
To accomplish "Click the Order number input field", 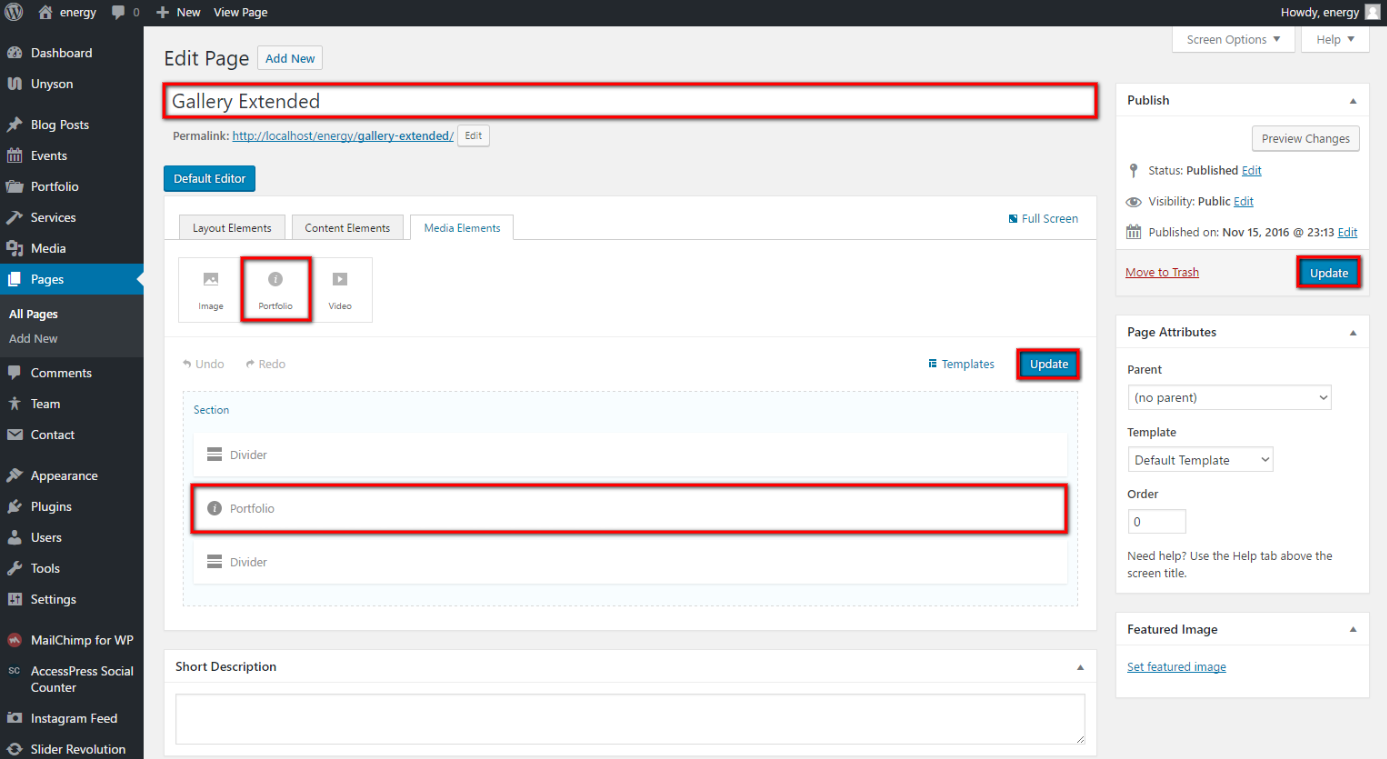I will (x=1156, y=522).
